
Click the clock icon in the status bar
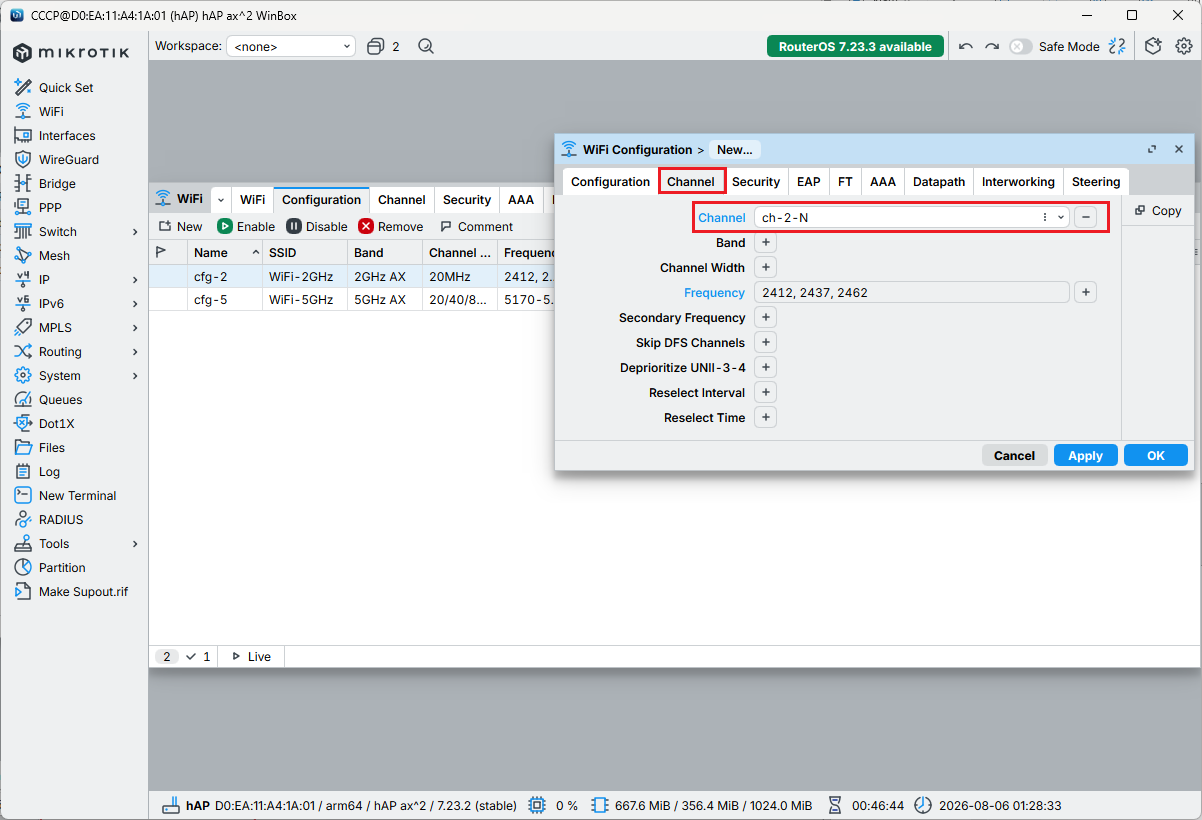(x=922, y=805)
